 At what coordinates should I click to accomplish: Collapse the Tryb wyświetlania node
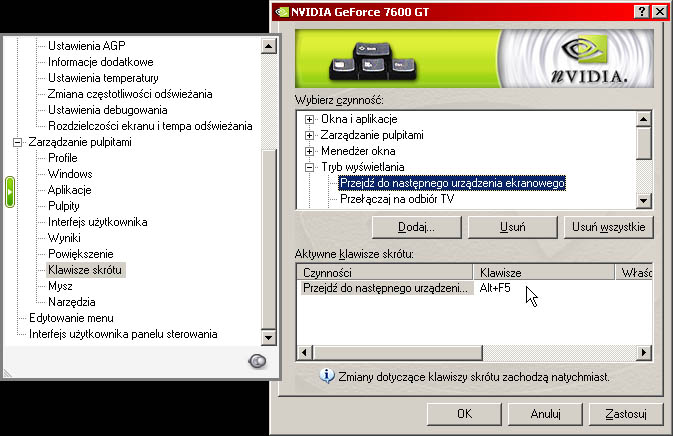[x=309, y=167]
